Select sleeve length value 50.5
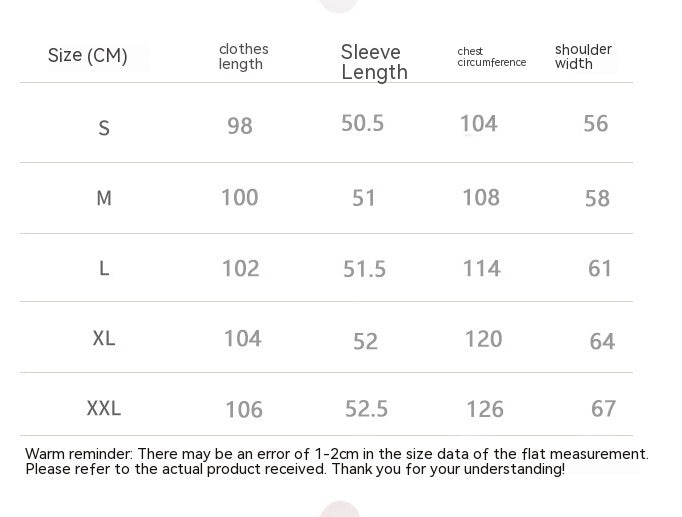Image resolution: width=682 pixels, height=517 pixels. pos(363,123)
